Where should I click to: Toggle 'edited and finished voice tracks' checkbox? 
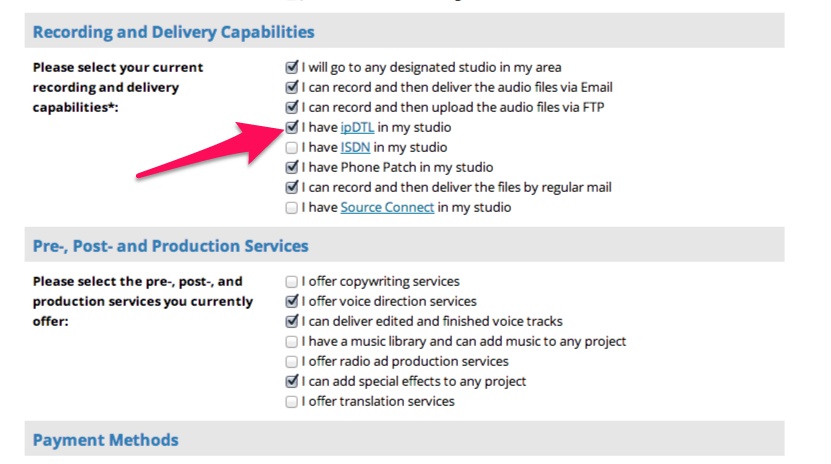(291, 321)
